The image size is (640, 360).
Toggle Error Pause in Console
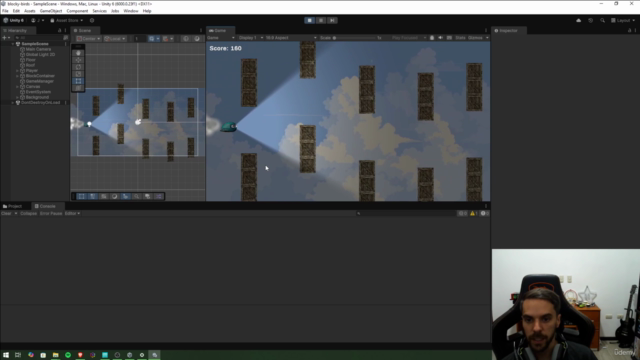point(51,213)
